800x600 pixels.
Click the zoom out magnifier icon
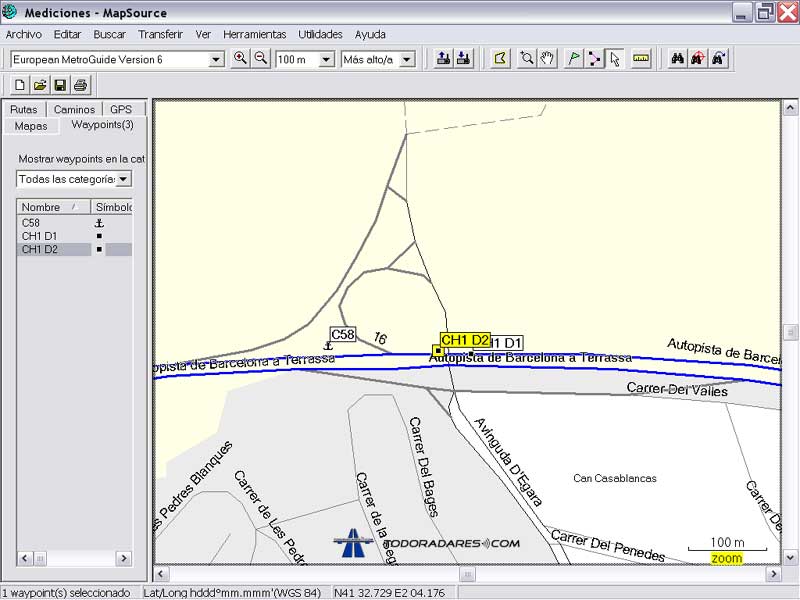coord(261,59)
